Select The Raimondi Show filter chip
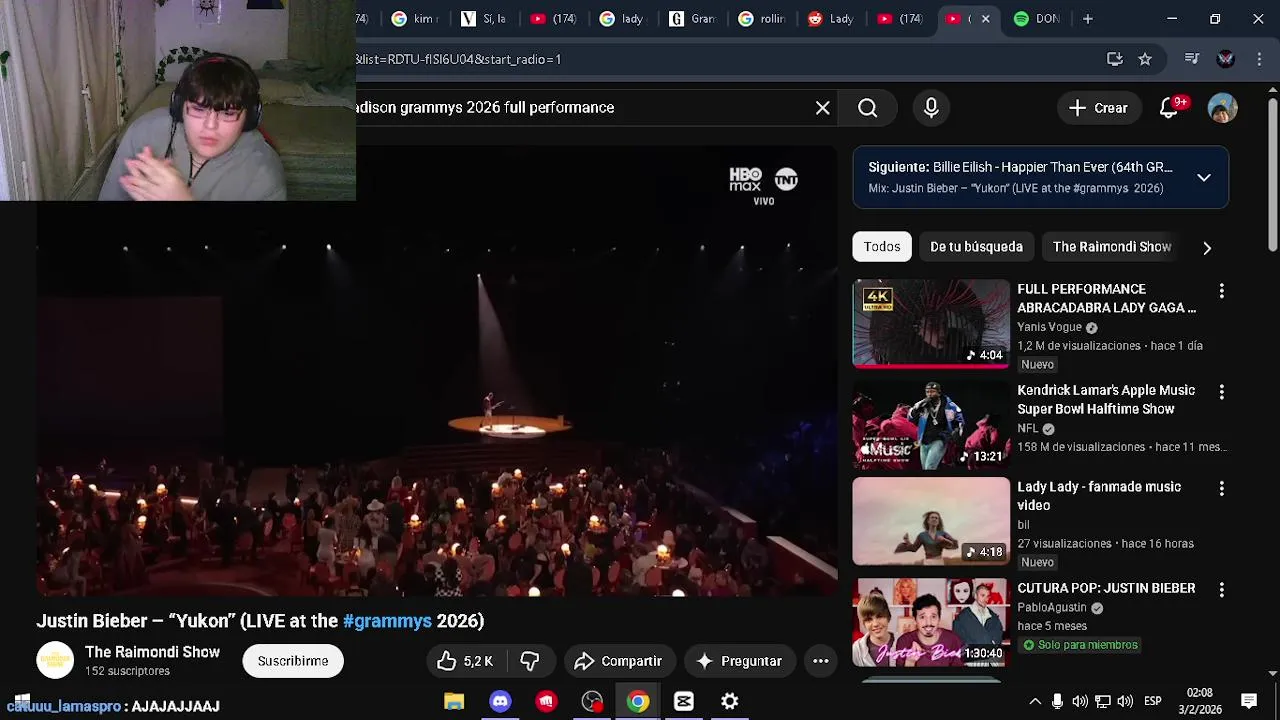Screen dimensions: 1280x720 point(1111,247)
